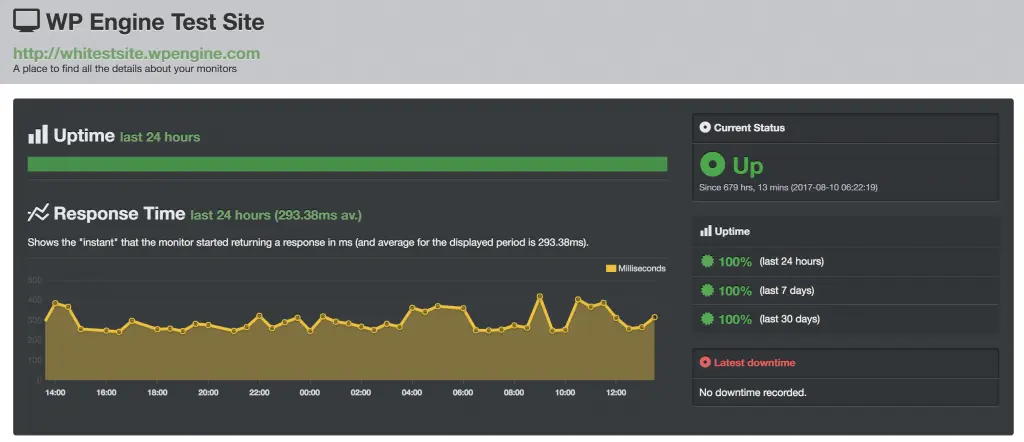Click the 00:00 label on the chart axis
The image size is (1024, 442).
tap(310, 393)
